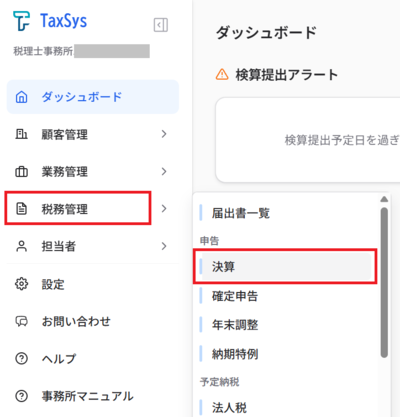The image size is (400, 417).
Task: Select 決算 in the submenu
Action: 285,267
